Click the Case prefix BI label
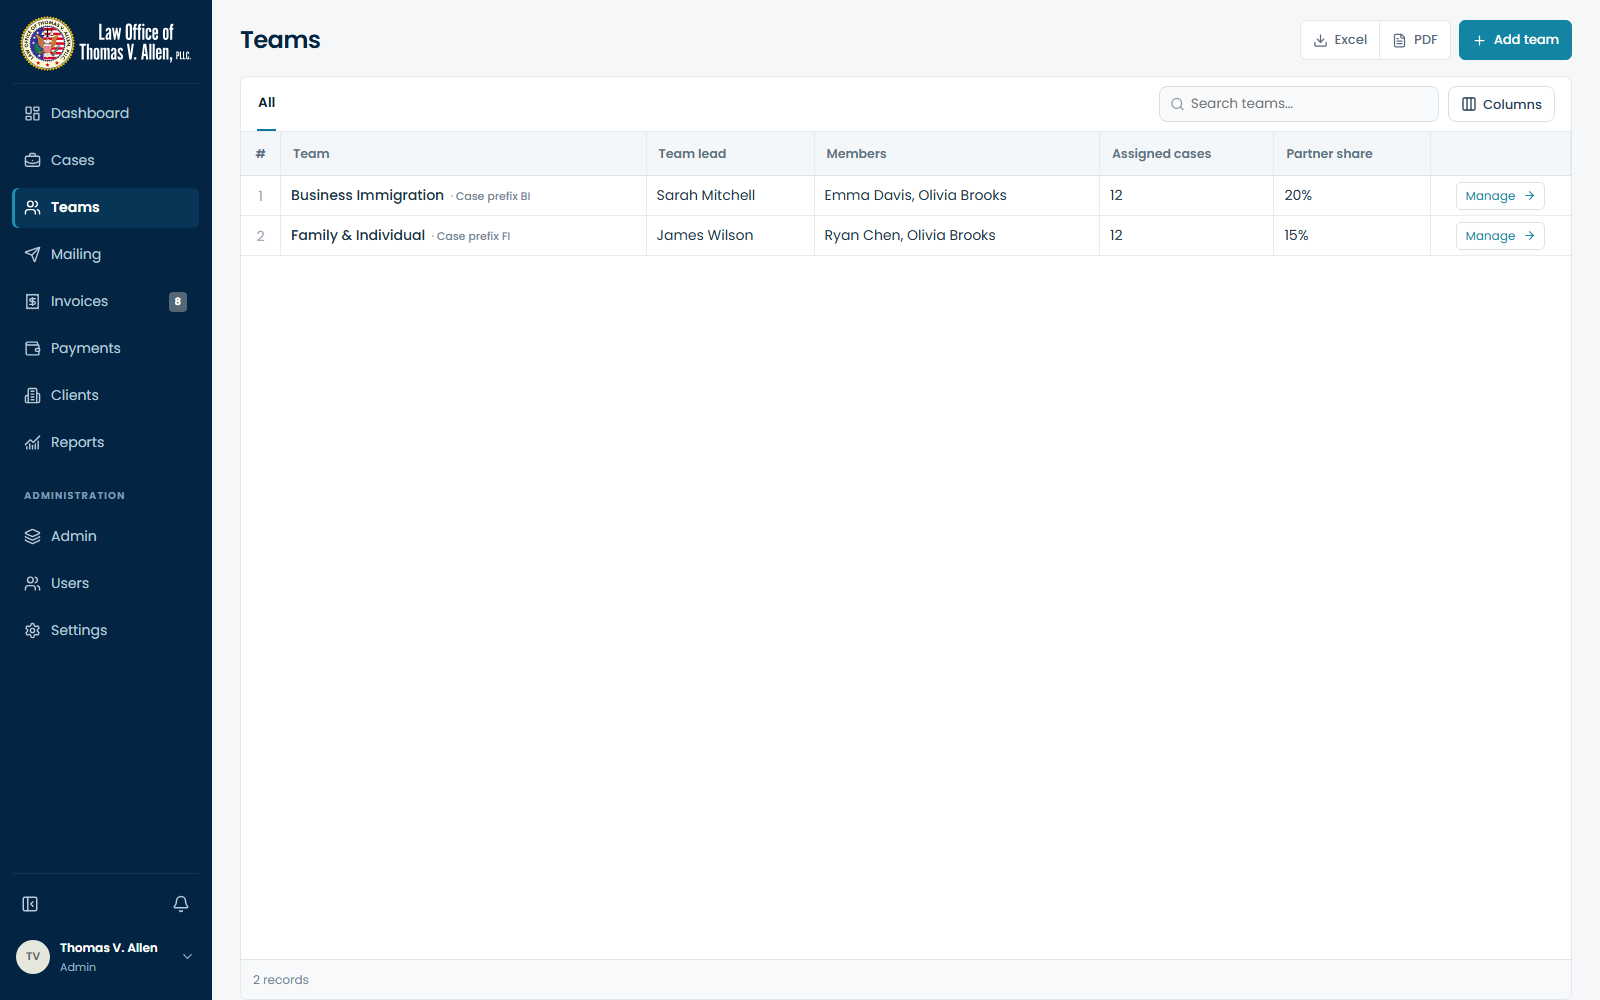 point(493,196)
